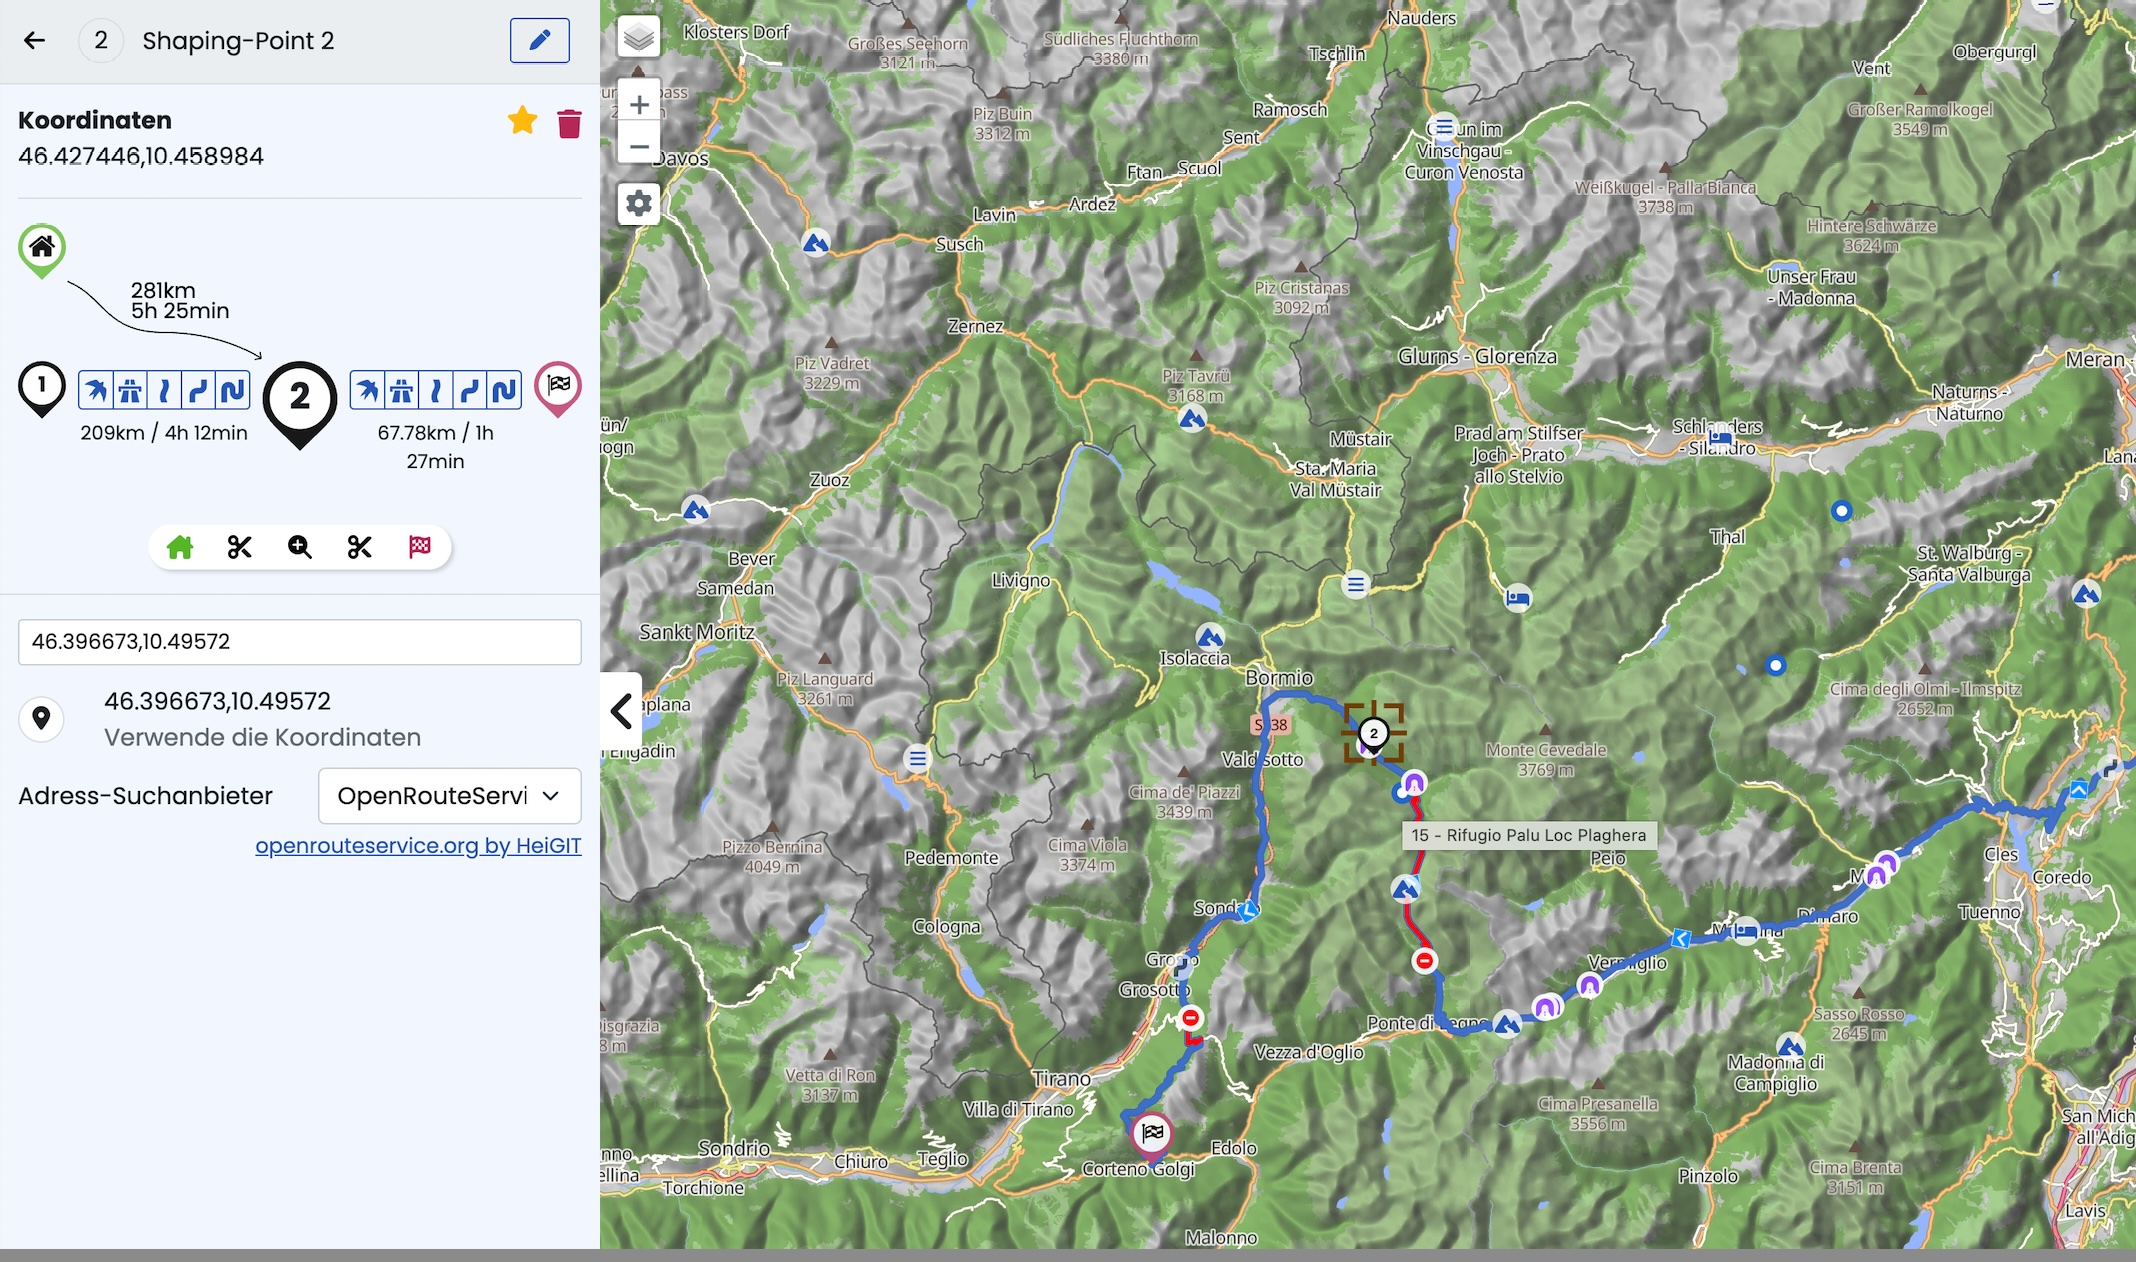
Task: Edit Shaping-Point 2 name with pencil button
Action: tap(539, 40)
